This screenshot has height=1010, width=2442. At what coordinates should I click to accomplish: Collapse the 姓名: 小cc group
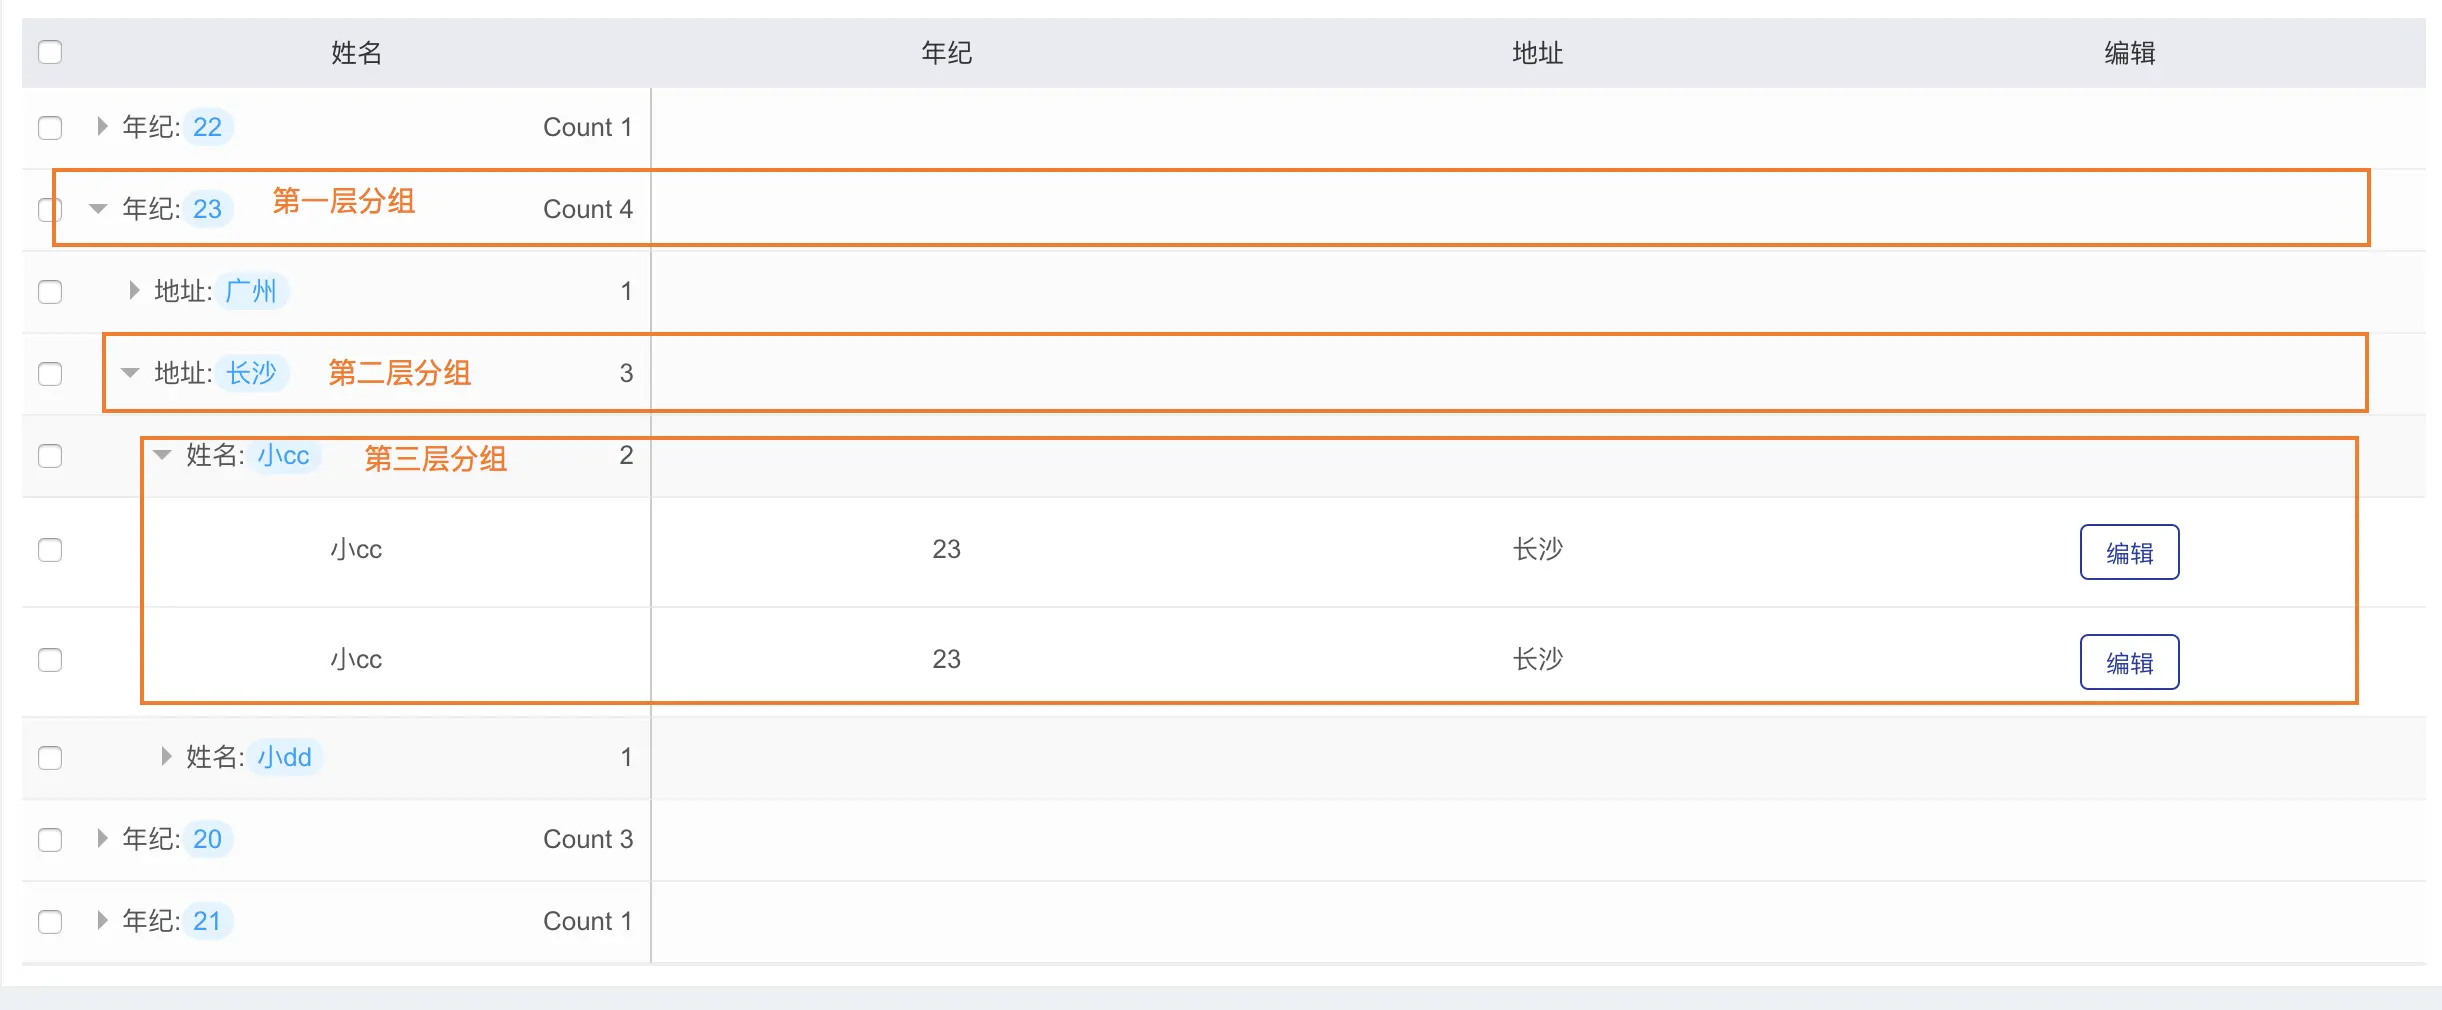[162, 455]
